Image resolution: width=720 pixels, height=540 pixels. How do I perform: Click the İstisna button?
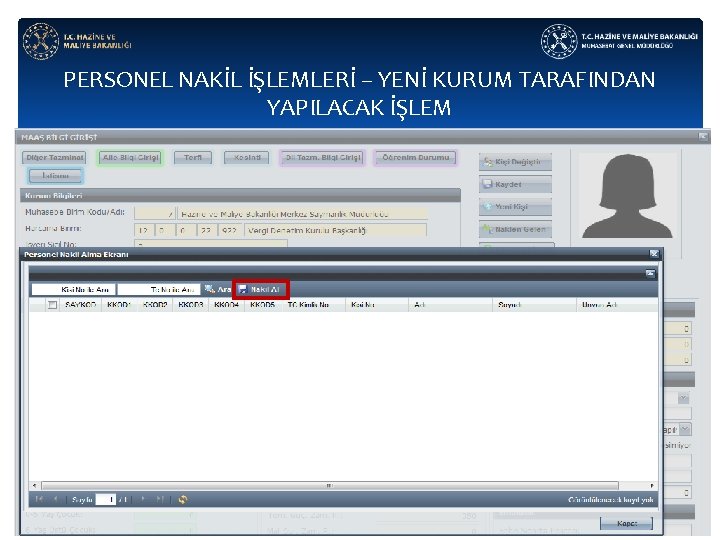pyautogui.click(x=56, y=176)
